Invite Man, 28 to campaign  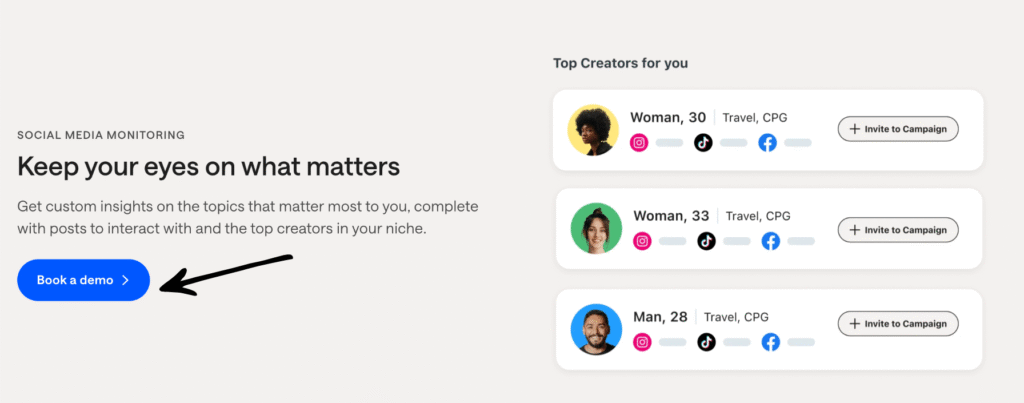click(x=898, y=323)
